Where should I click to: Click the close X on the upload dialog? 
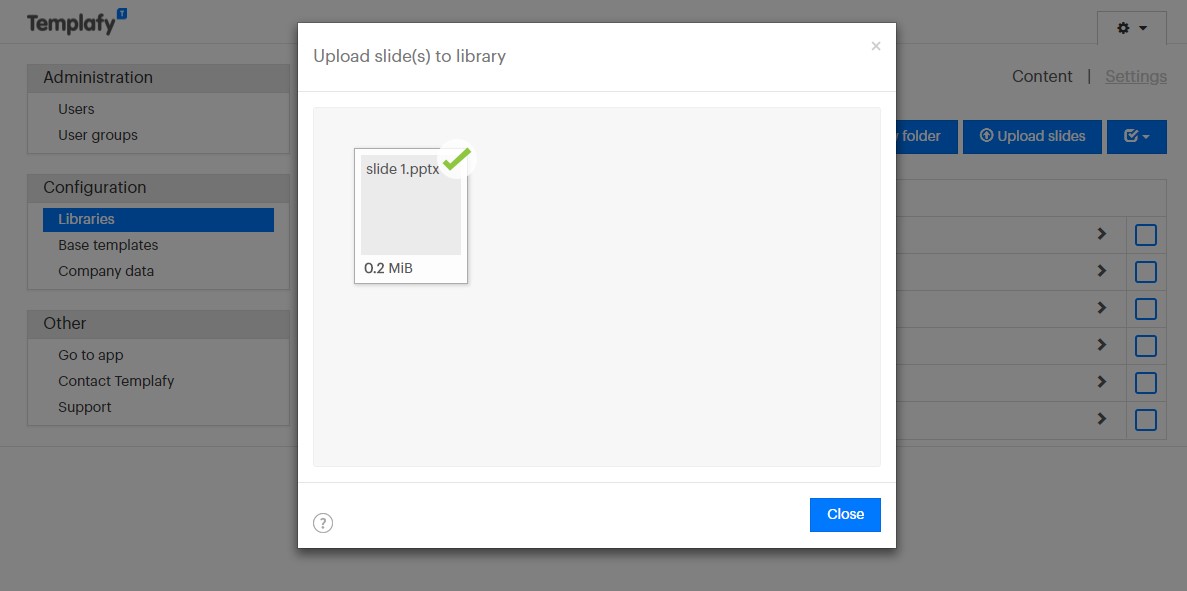[x=876, y=46]
